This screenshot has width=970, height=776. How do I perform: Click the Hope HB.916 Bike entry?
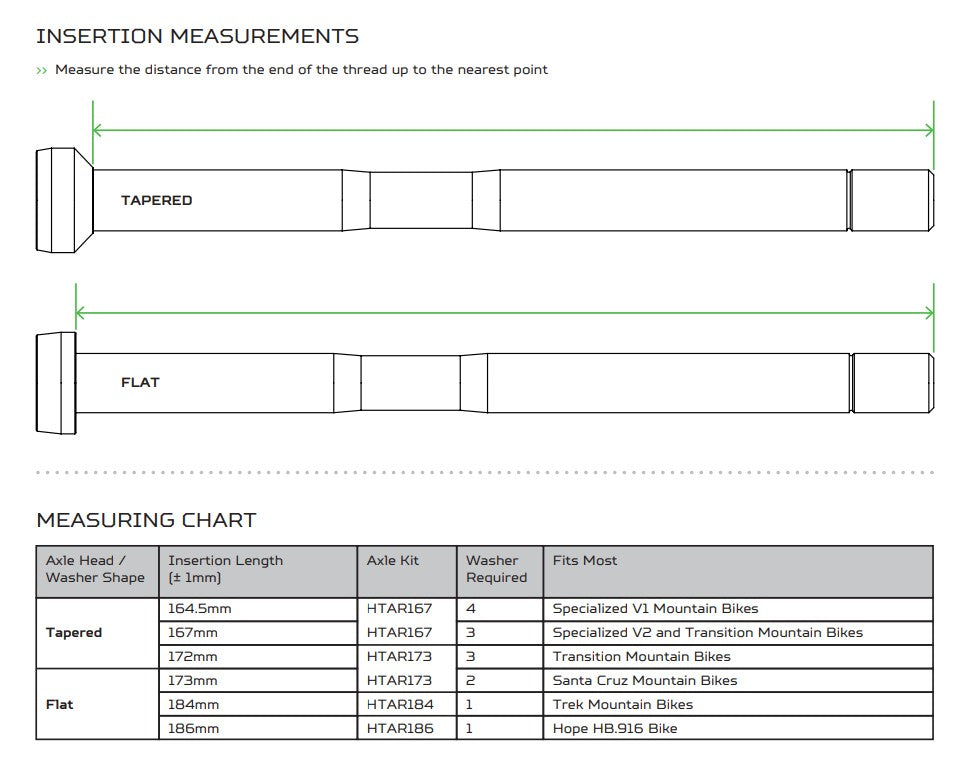[x=615, y=729]
